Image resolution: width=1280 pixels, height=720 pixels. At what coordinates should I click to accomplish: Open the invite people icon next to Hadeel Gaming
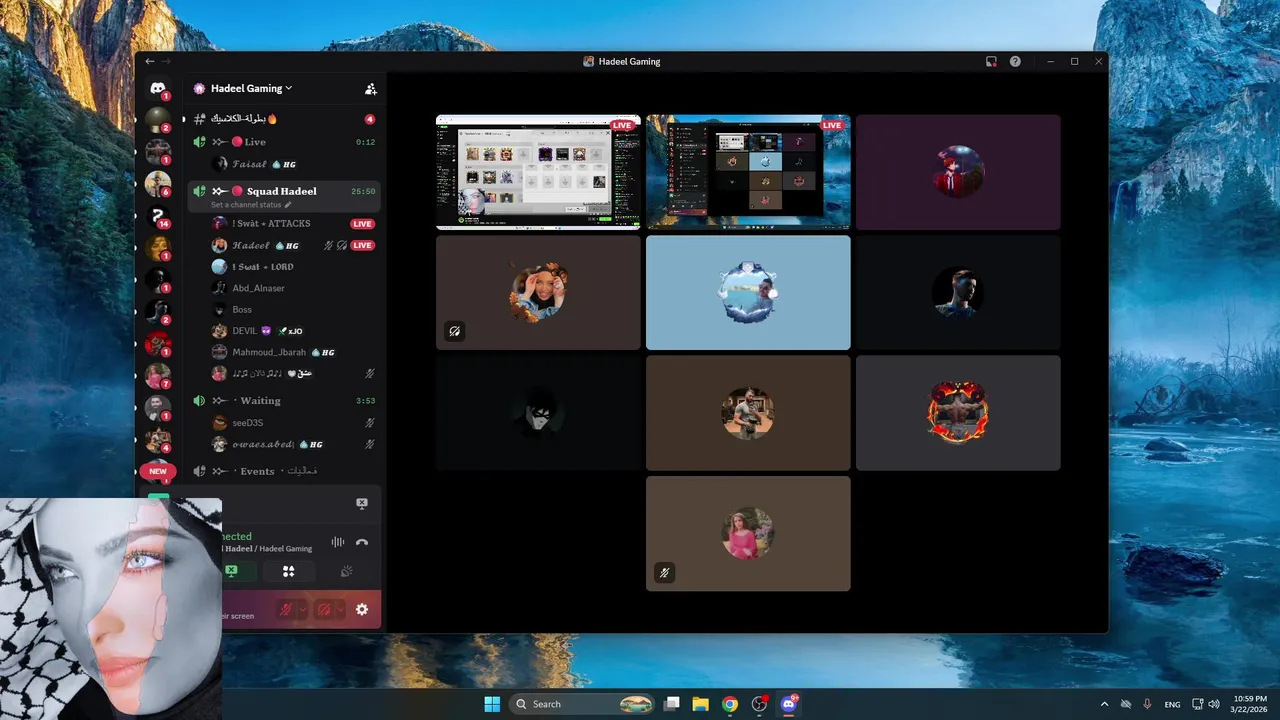pyautogui.click(x=371, y=89)
